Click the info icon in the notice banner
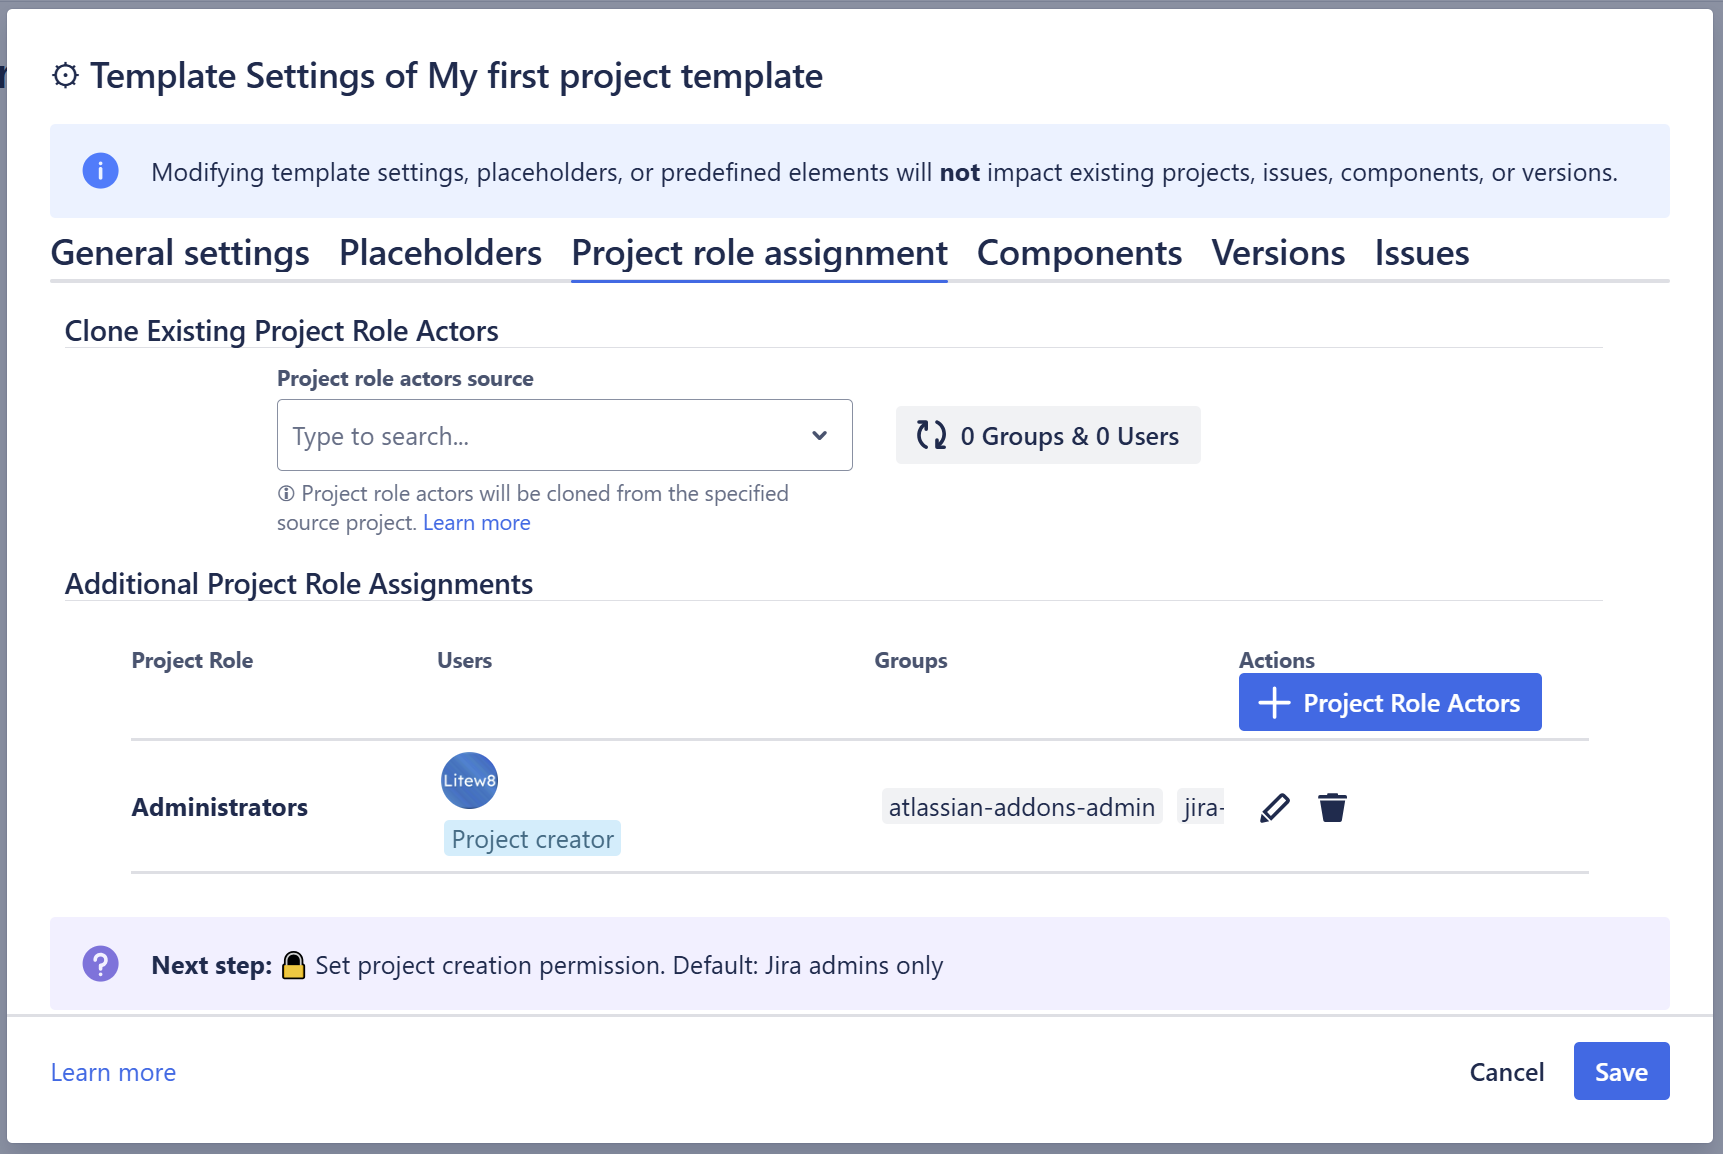This screenshot has height=1154, width=1723. click(x=100, y=171)
